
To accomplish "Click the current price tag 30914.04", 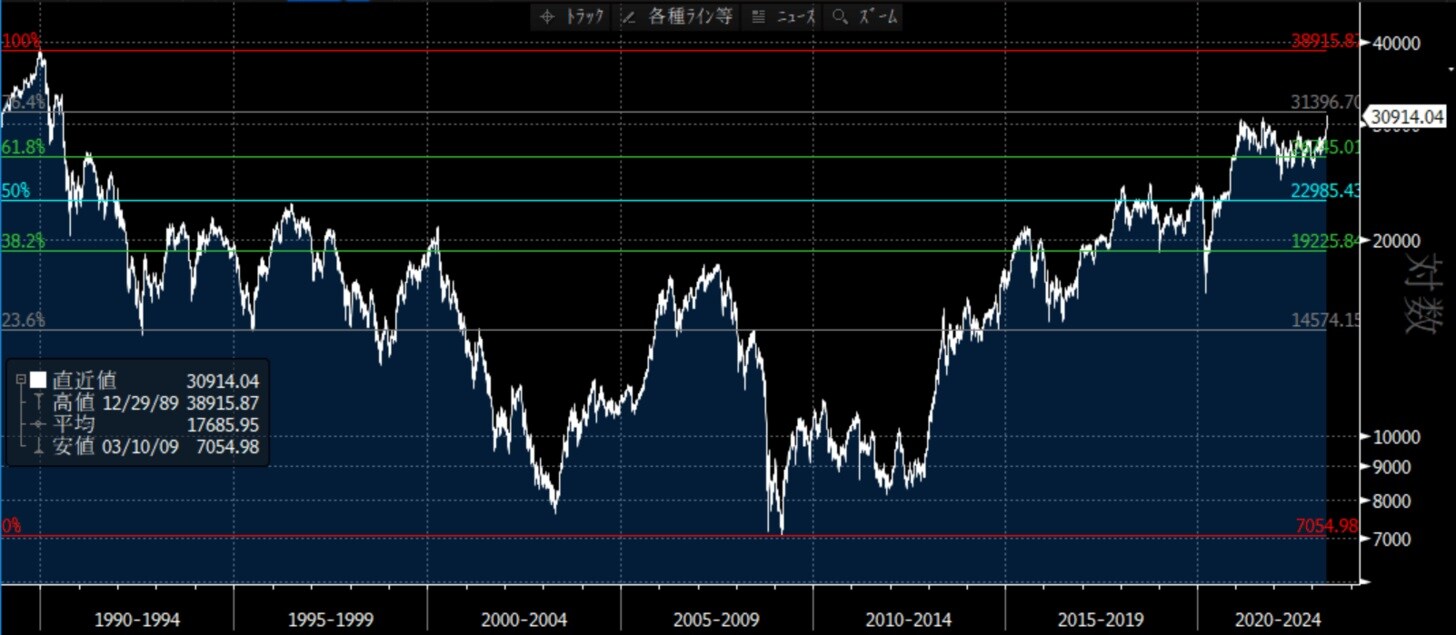I will 1407,117.
